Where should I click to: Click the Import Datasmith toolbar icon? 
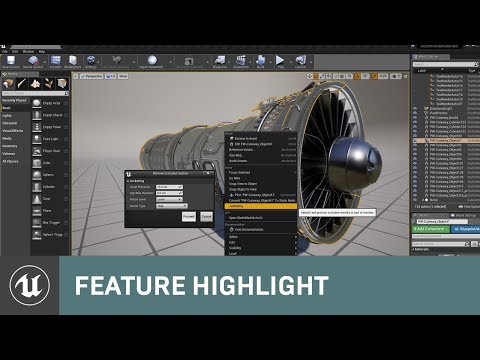(x=152, y=60)
